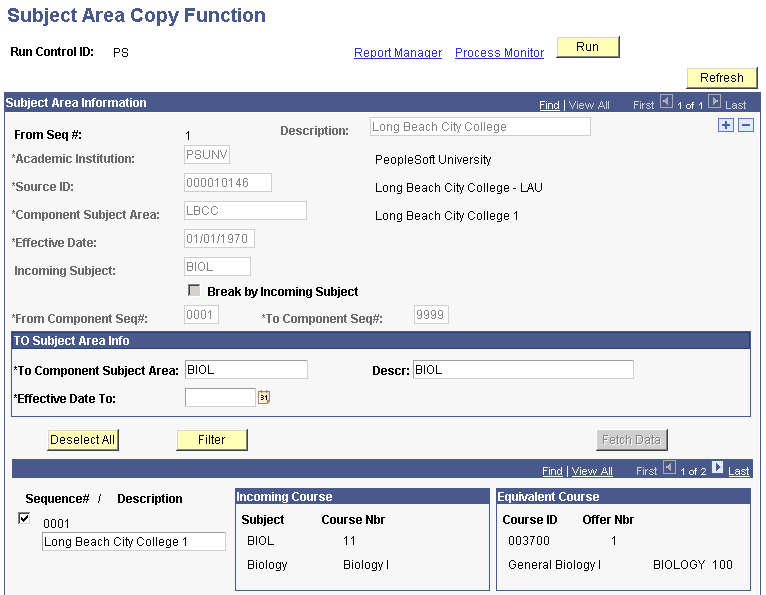Click Academic Institution field PSUNV
Viewport: 766px width, 595px height.
[x=207, y=155]
